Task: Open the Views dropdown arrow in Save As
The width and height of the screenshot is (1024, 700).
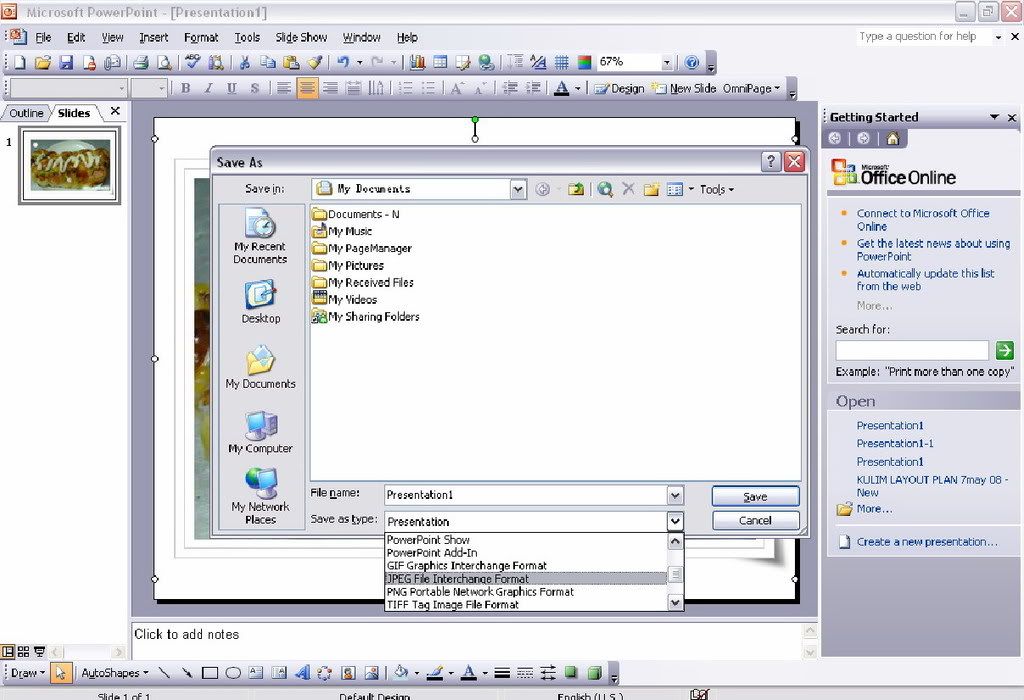Action: click(691, 189)
